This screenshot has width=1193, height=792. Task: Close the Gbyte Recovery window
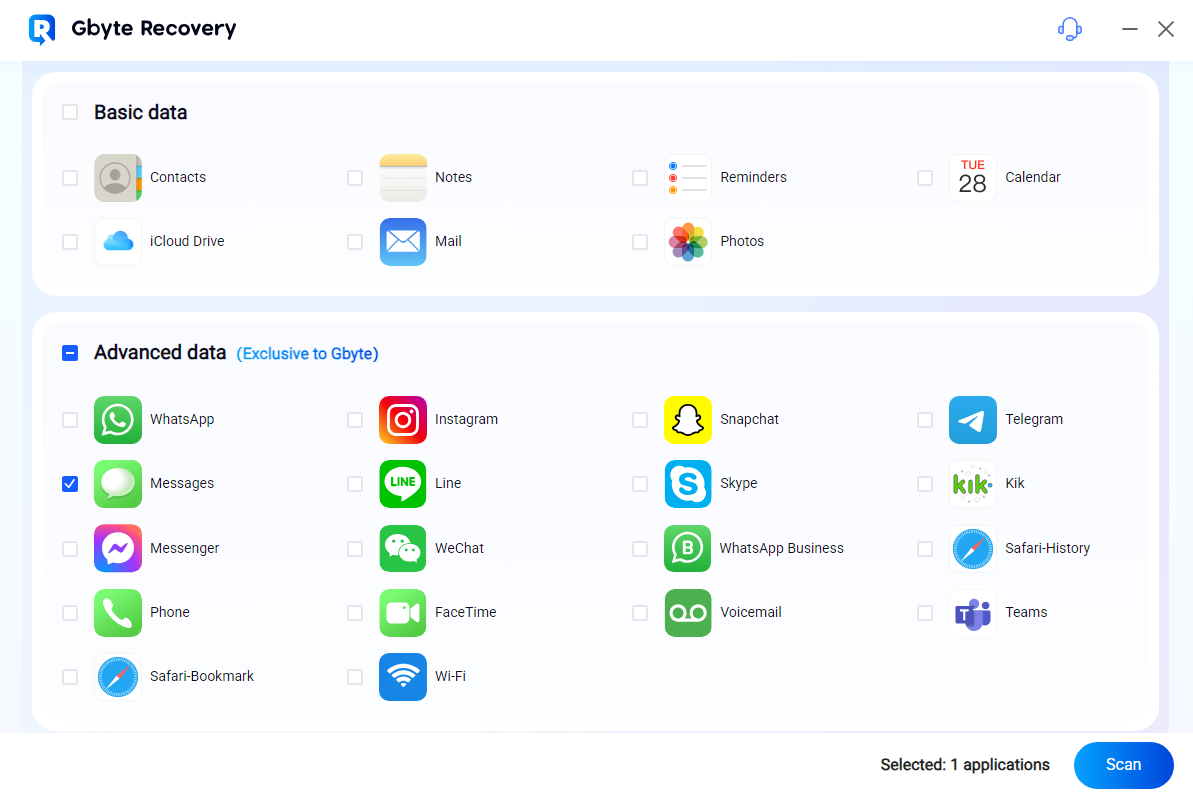pos(1166,29)
